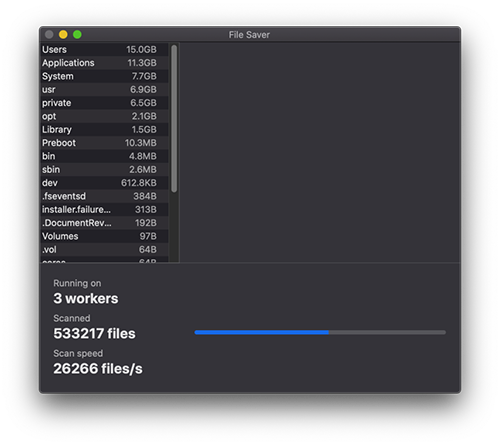The height and width of the screenshot is (445, 500).
Task: Click the file list scrollbar thumb
Action: 174,119
